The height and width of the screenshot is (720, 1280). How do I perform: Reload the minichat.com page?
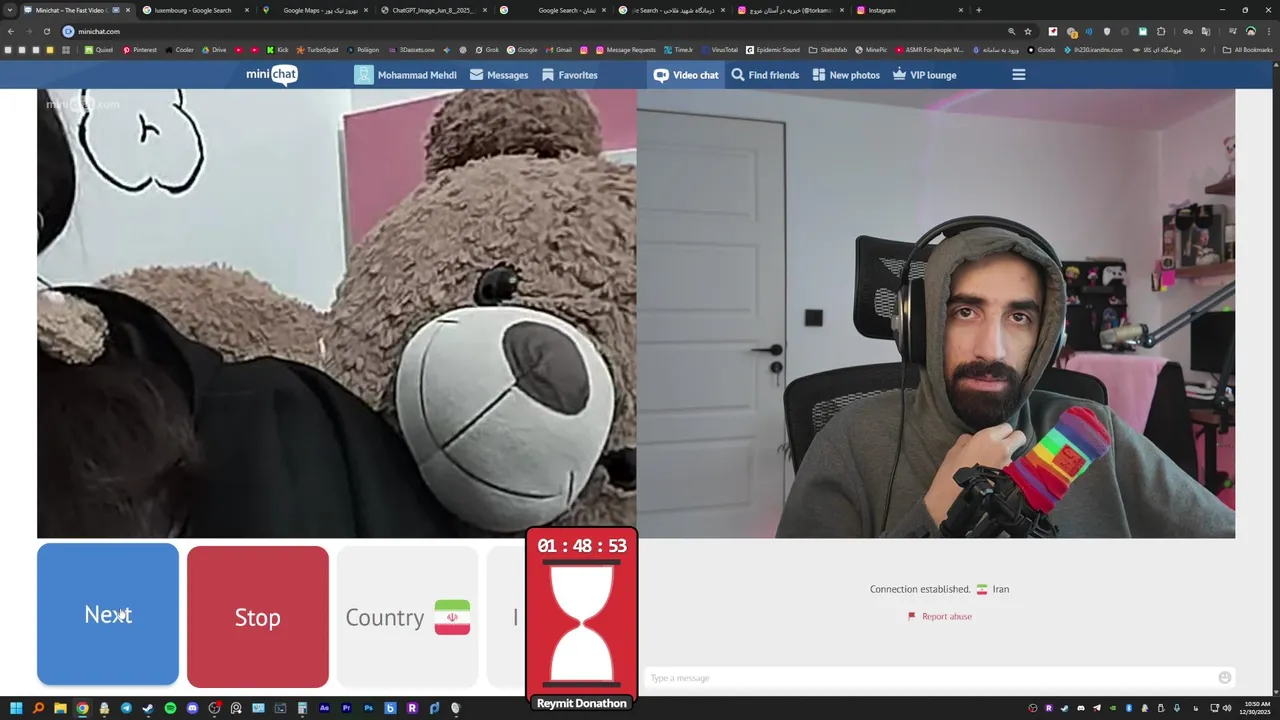point(46,31)
